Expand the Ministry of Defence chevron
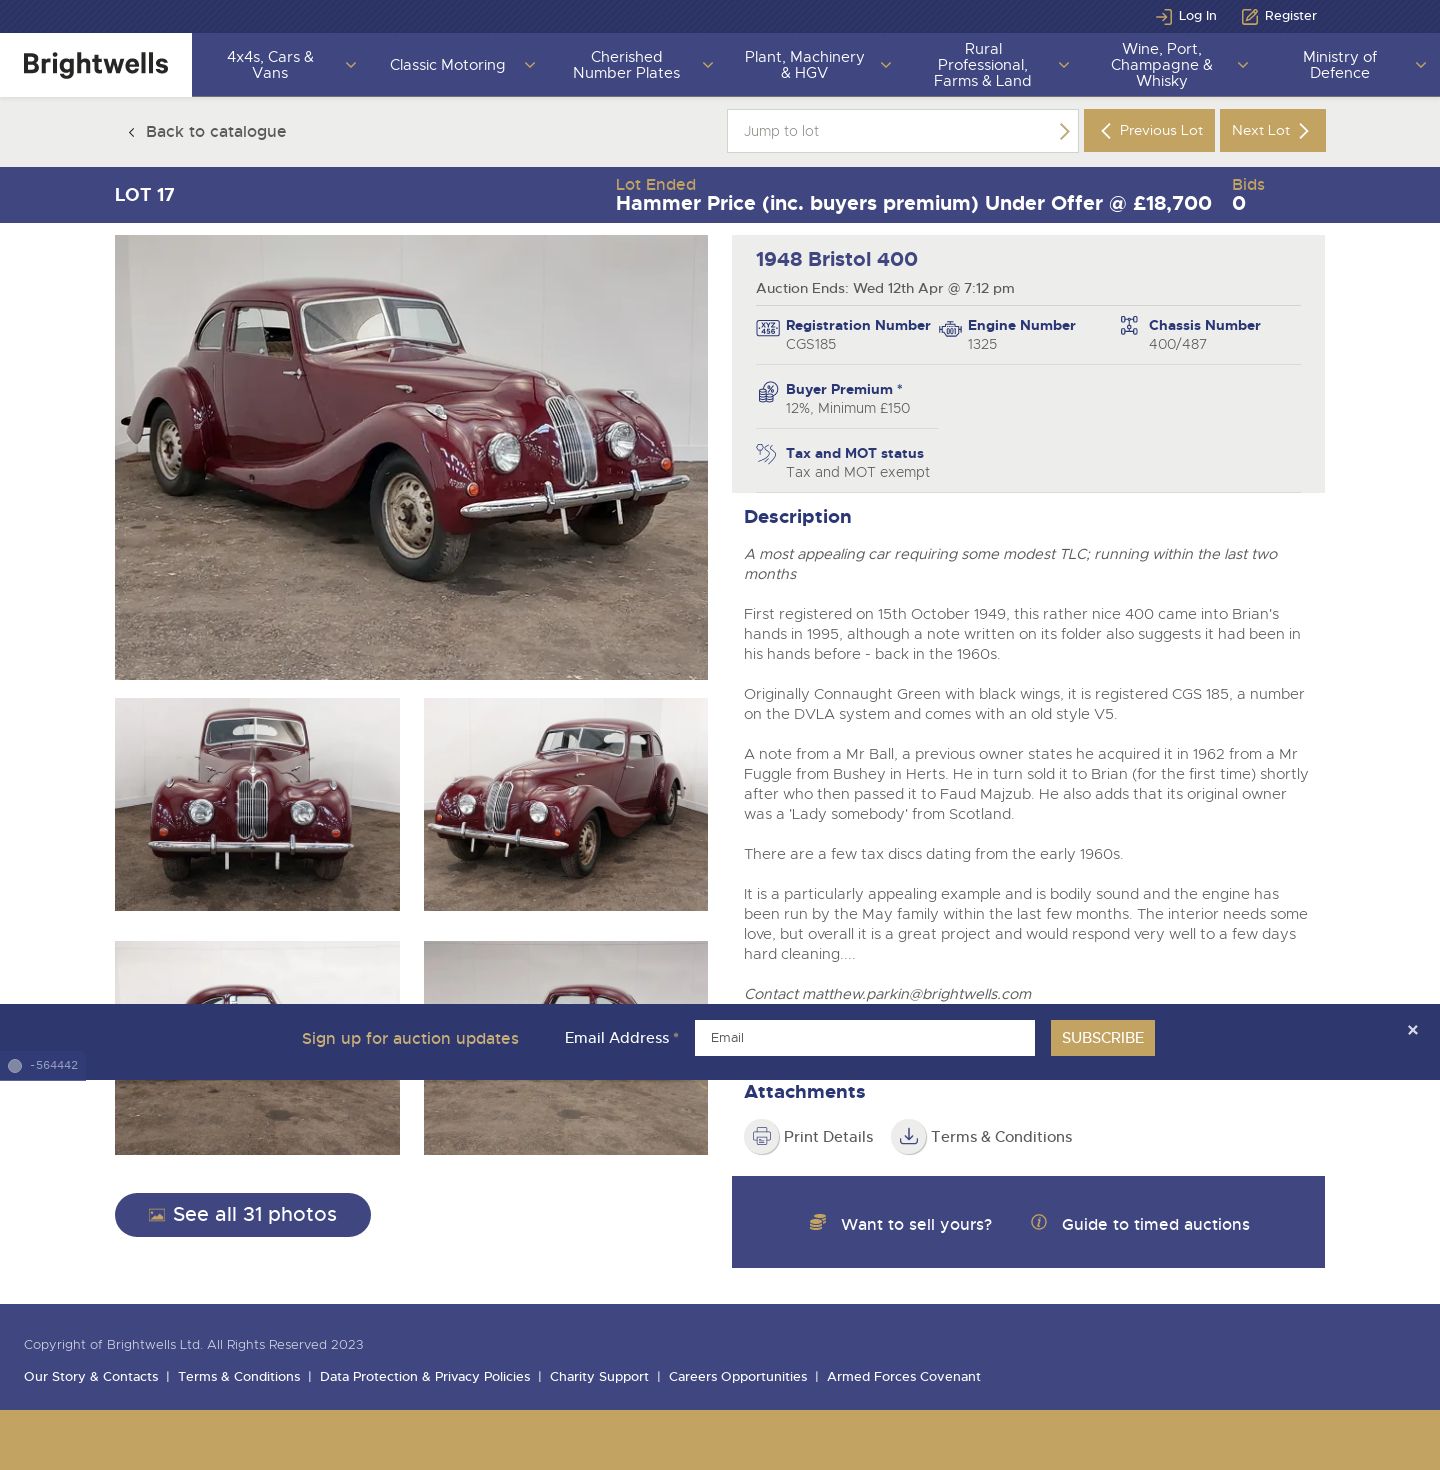The width and height of the screenshot is (1440, 1470). (1421, 65)
